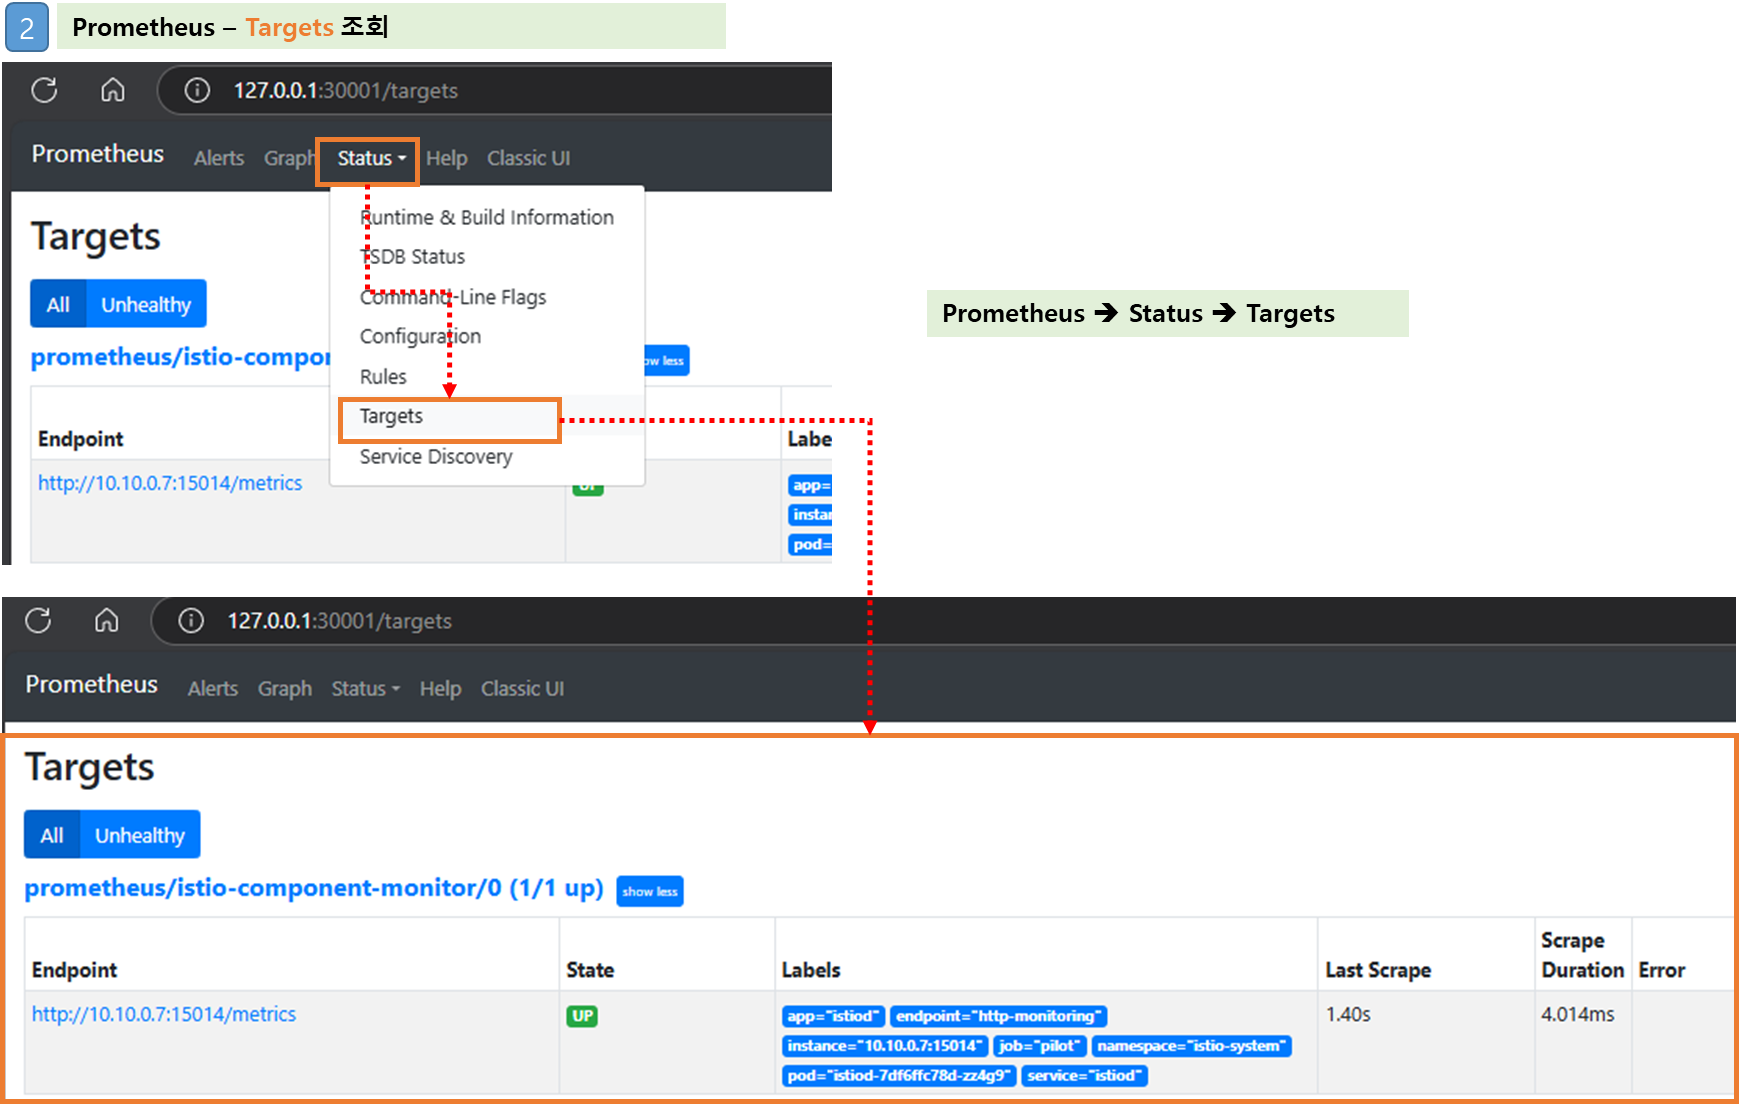Click the site info icon in the lower address bar
The height and width of the screenshot is (1104, 1739).
click(192, 621)
